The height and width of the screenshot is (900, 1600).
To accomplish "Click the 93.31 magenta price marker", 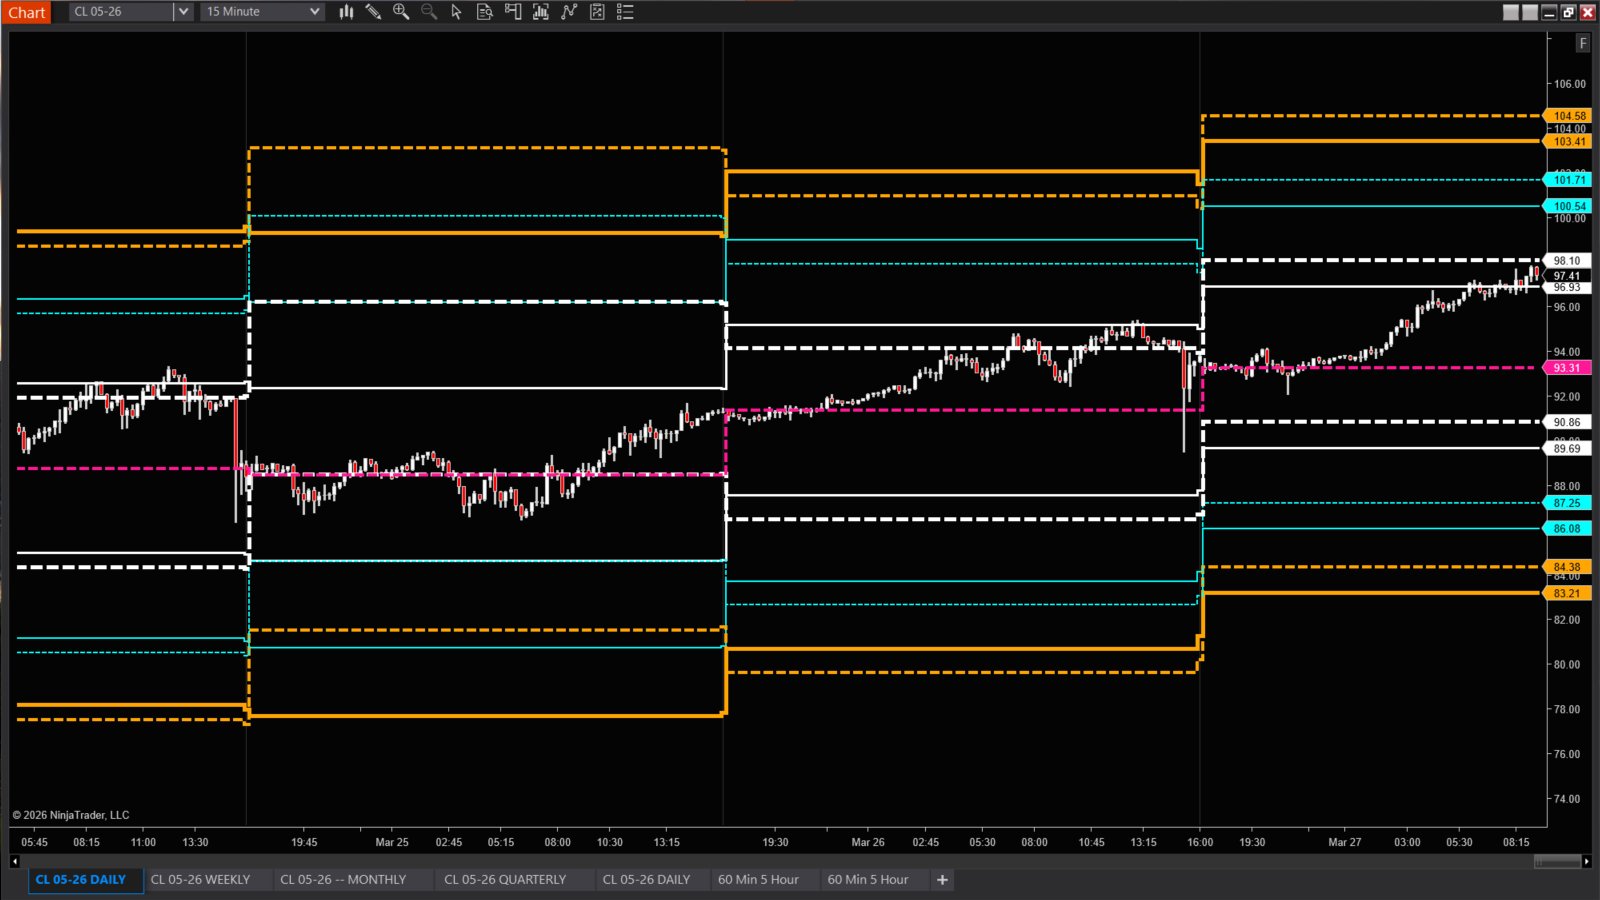I will pyautogui.click(x=1568, y=368).
